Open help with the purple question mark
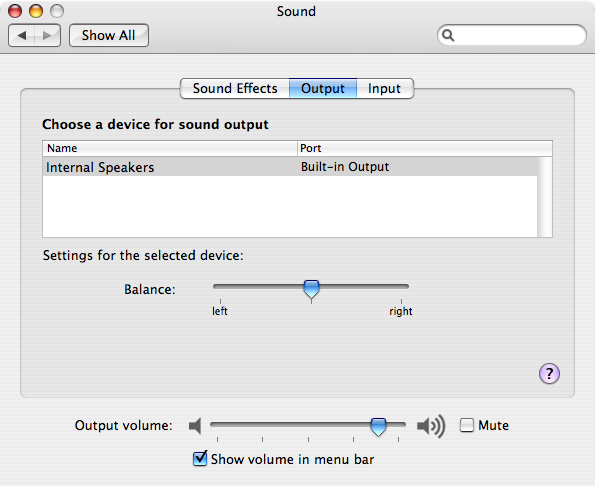Image resolution: width=595 pixels, height=486 pixels. [x=549, y=374]
